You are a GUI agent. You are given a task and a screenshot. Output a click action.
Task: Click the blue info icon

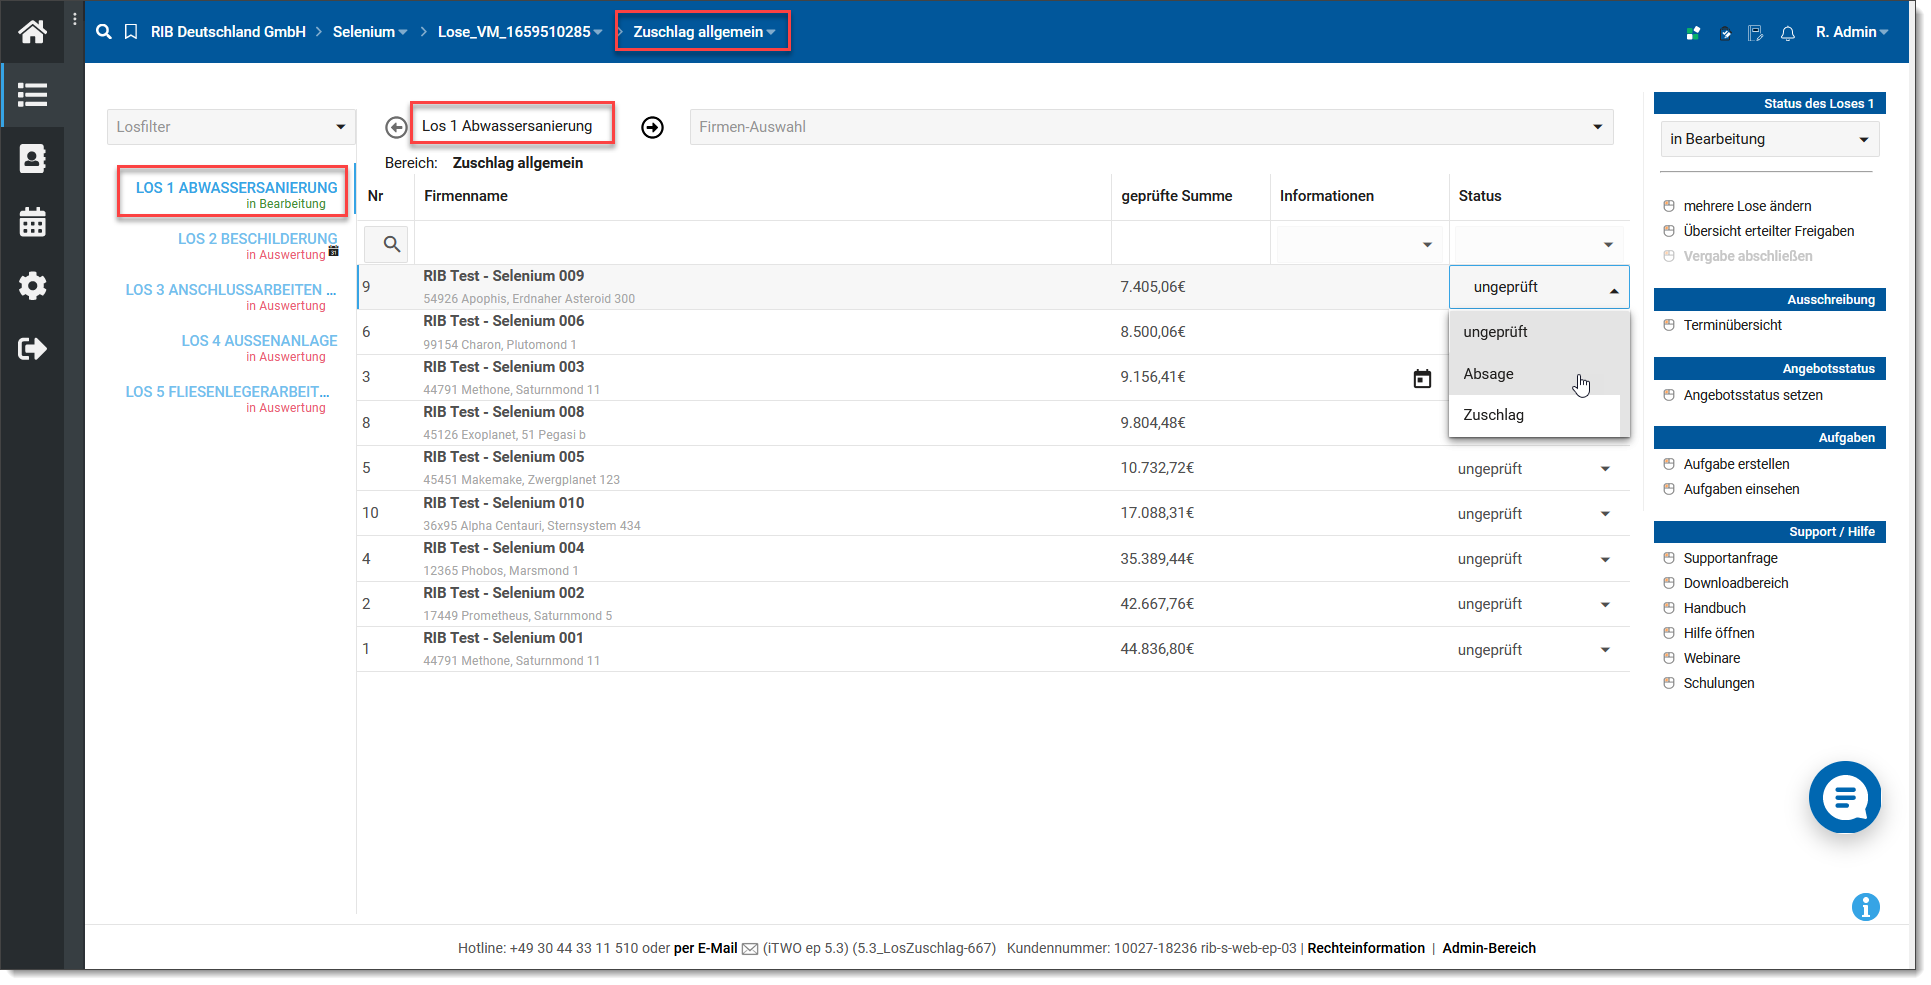[1865, 907]
